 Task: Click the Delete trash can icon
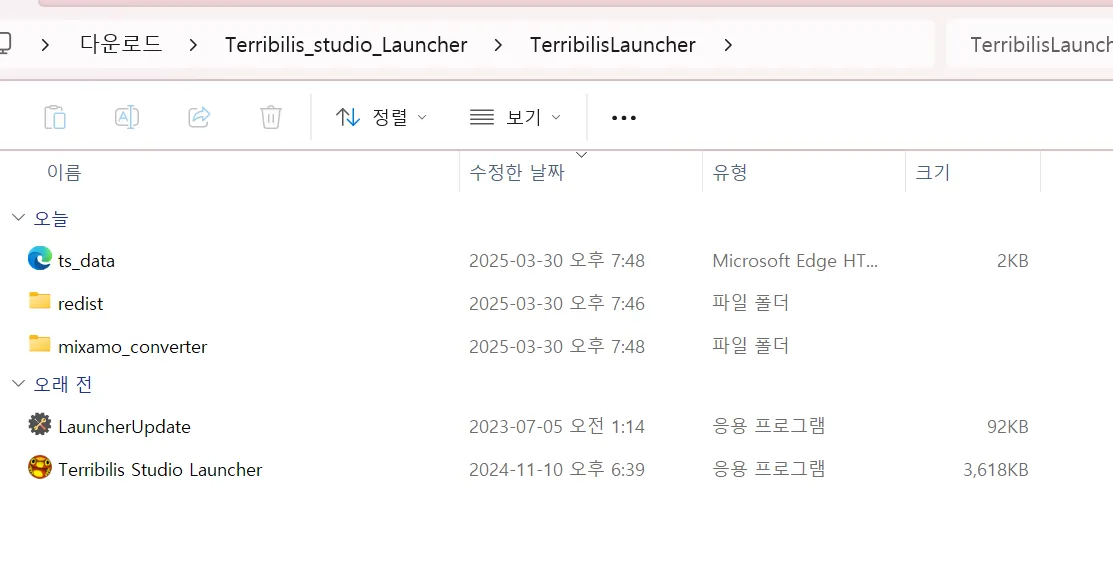tap(270, 117)
